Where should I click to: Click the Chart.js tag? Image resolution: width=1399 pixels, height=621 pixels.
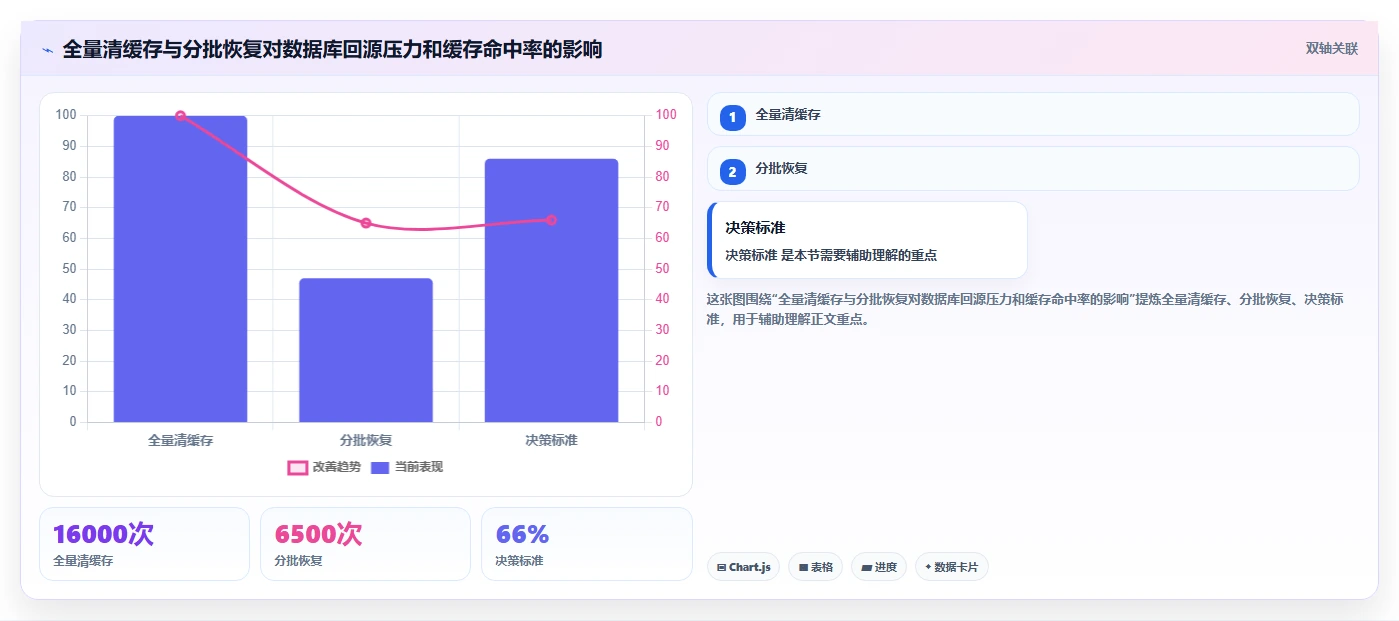click(743, 567)
